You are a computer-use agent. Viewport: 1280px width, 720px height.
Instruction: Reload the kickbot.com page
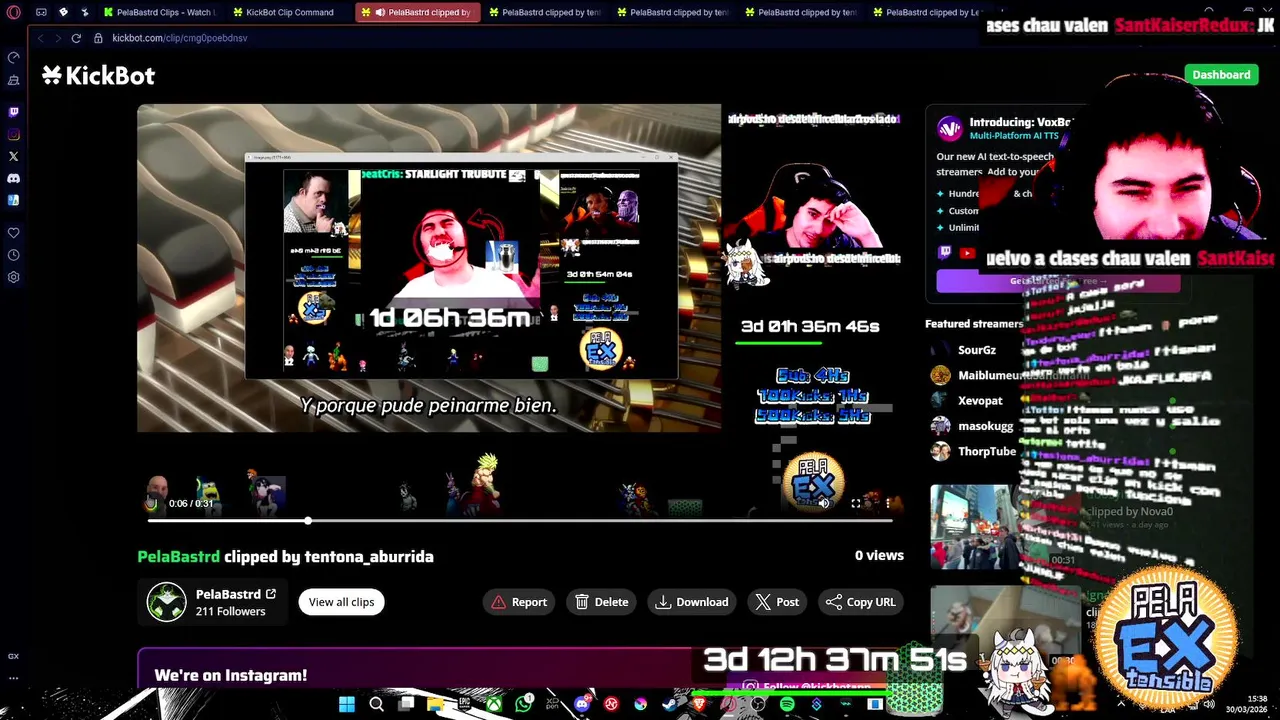(x=75, y=38)
